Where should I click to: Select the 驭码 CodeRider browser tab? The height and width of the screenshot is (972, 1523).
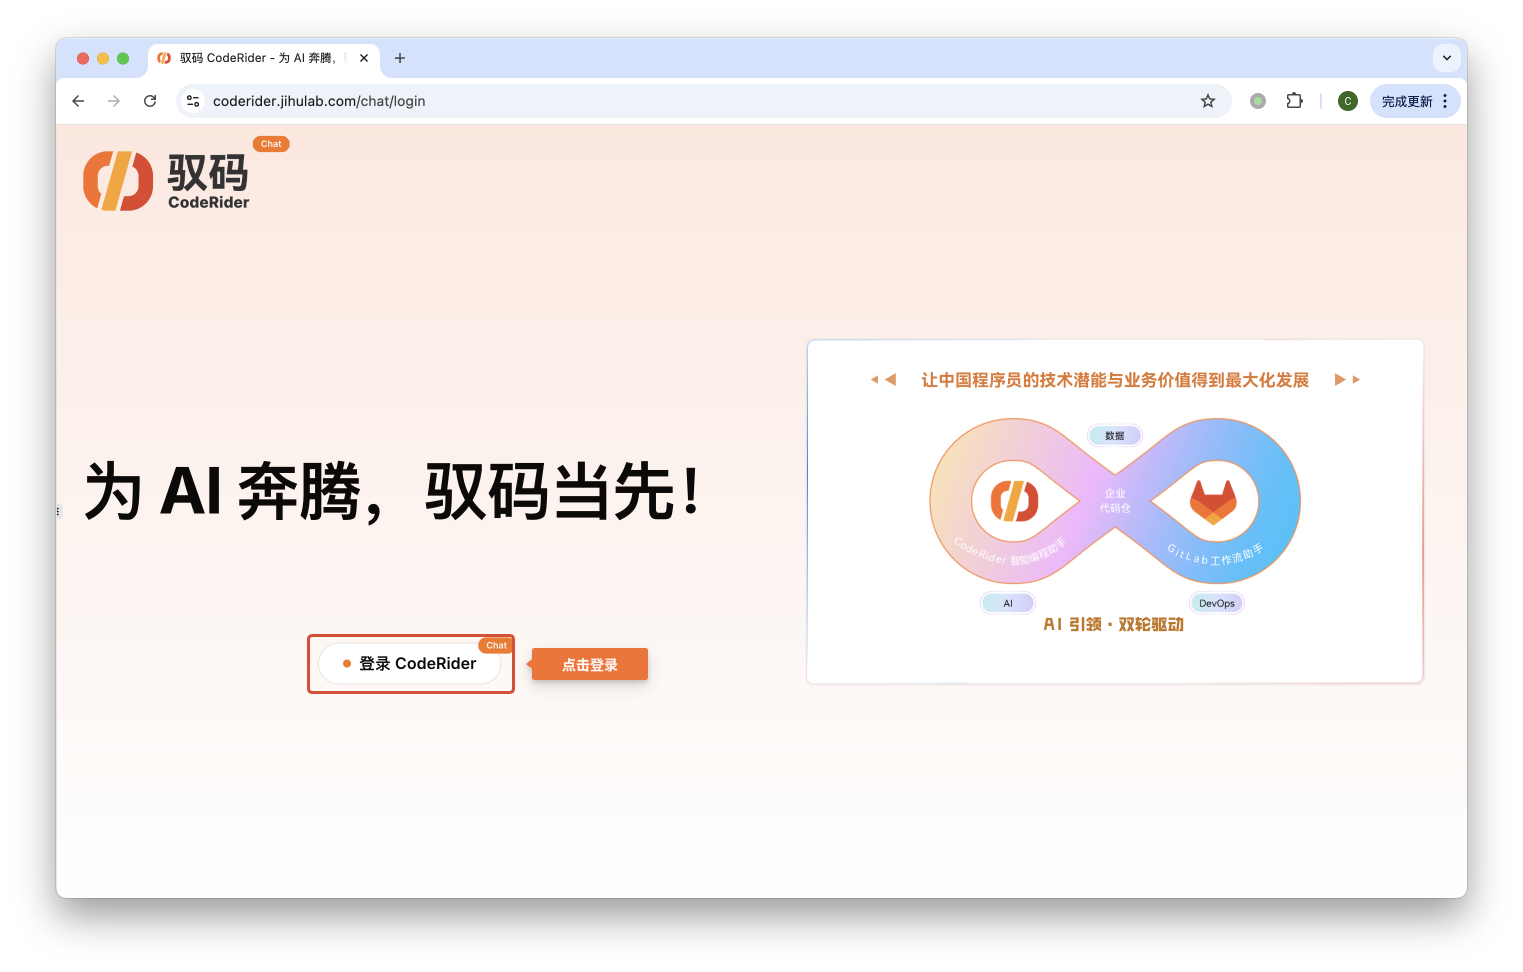(264, 58)
